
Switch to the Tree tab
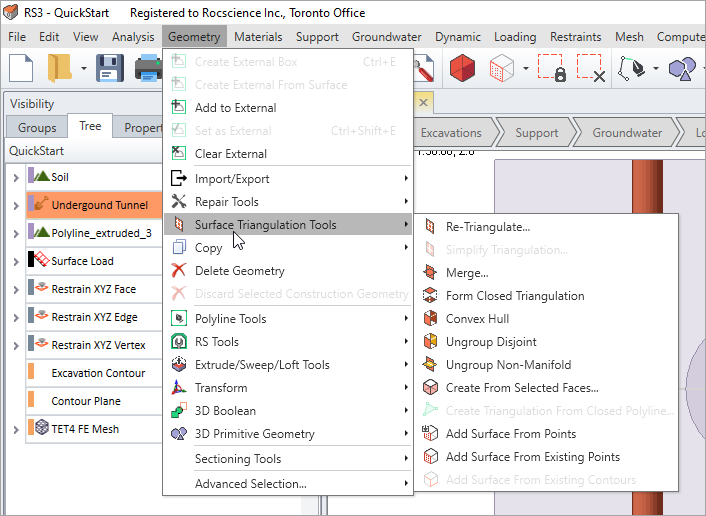tap(90, 126)
